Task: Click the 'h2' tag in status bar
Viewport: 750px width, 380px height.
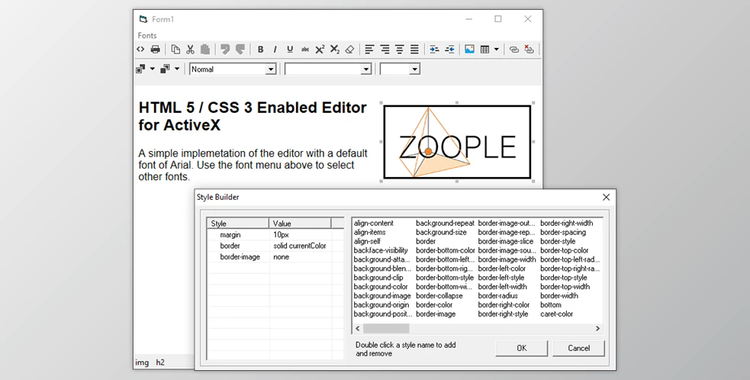Action: coord(160,363)
